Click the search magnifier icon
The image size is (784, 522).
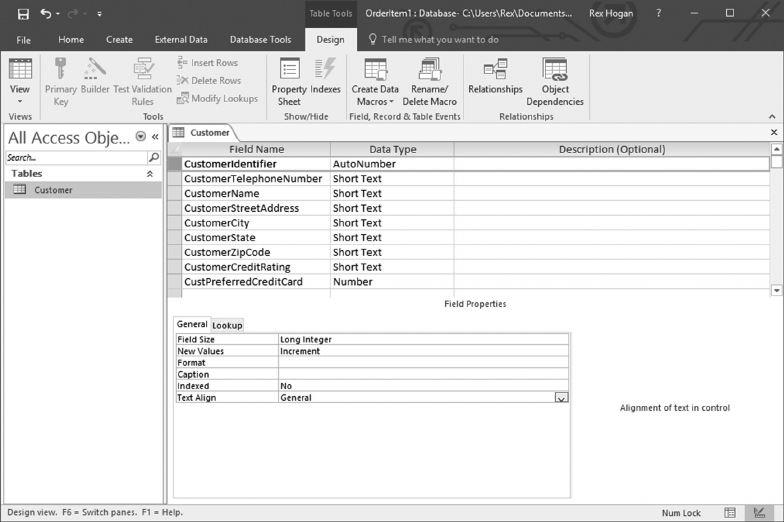click(154, 158)
